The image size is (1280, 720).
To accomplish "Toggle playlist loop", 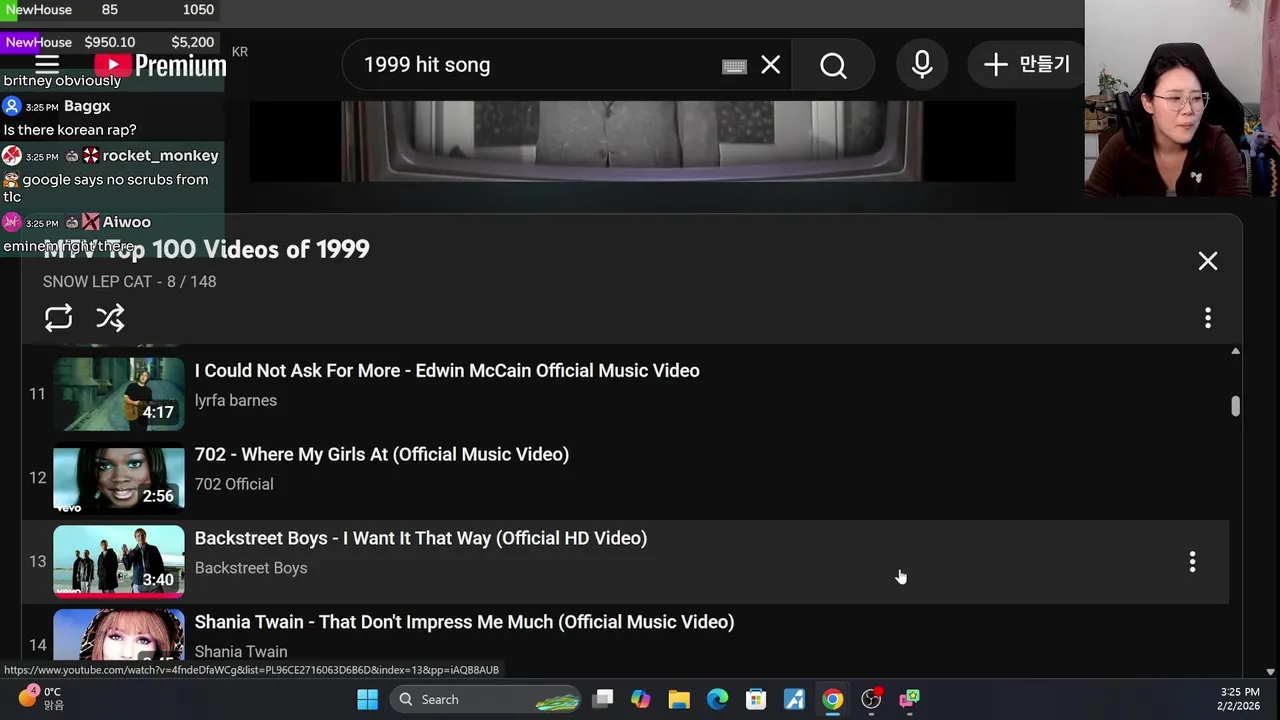I will coord(58,318).
